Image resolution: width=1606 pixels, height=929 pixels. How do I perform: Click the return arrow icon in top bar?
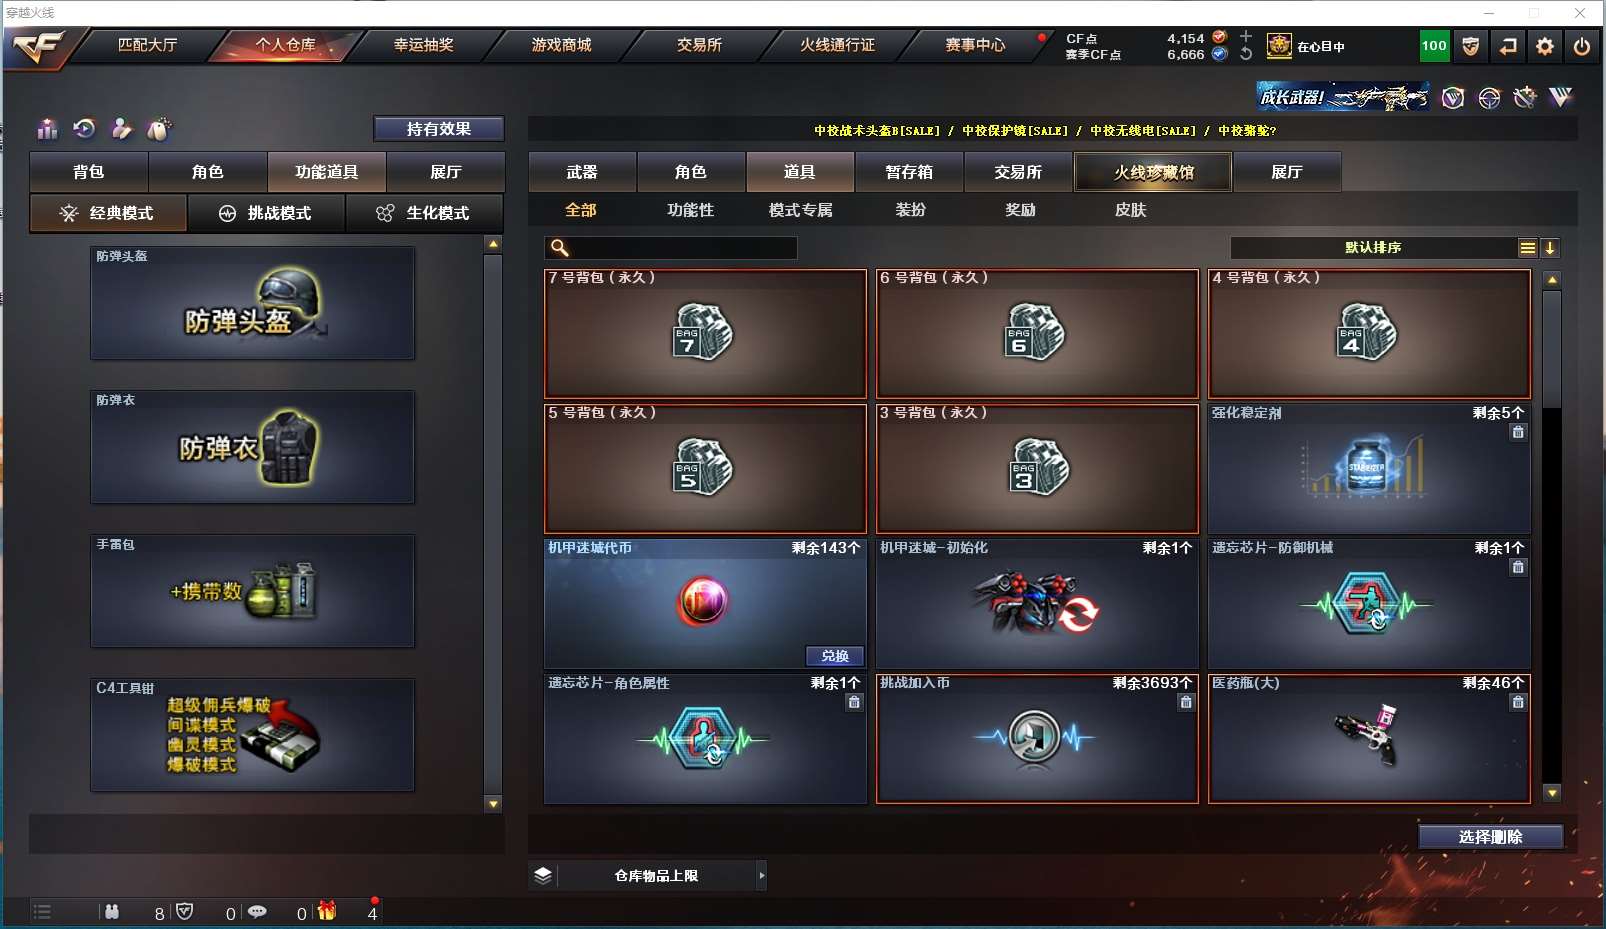tap(1508, 46)
